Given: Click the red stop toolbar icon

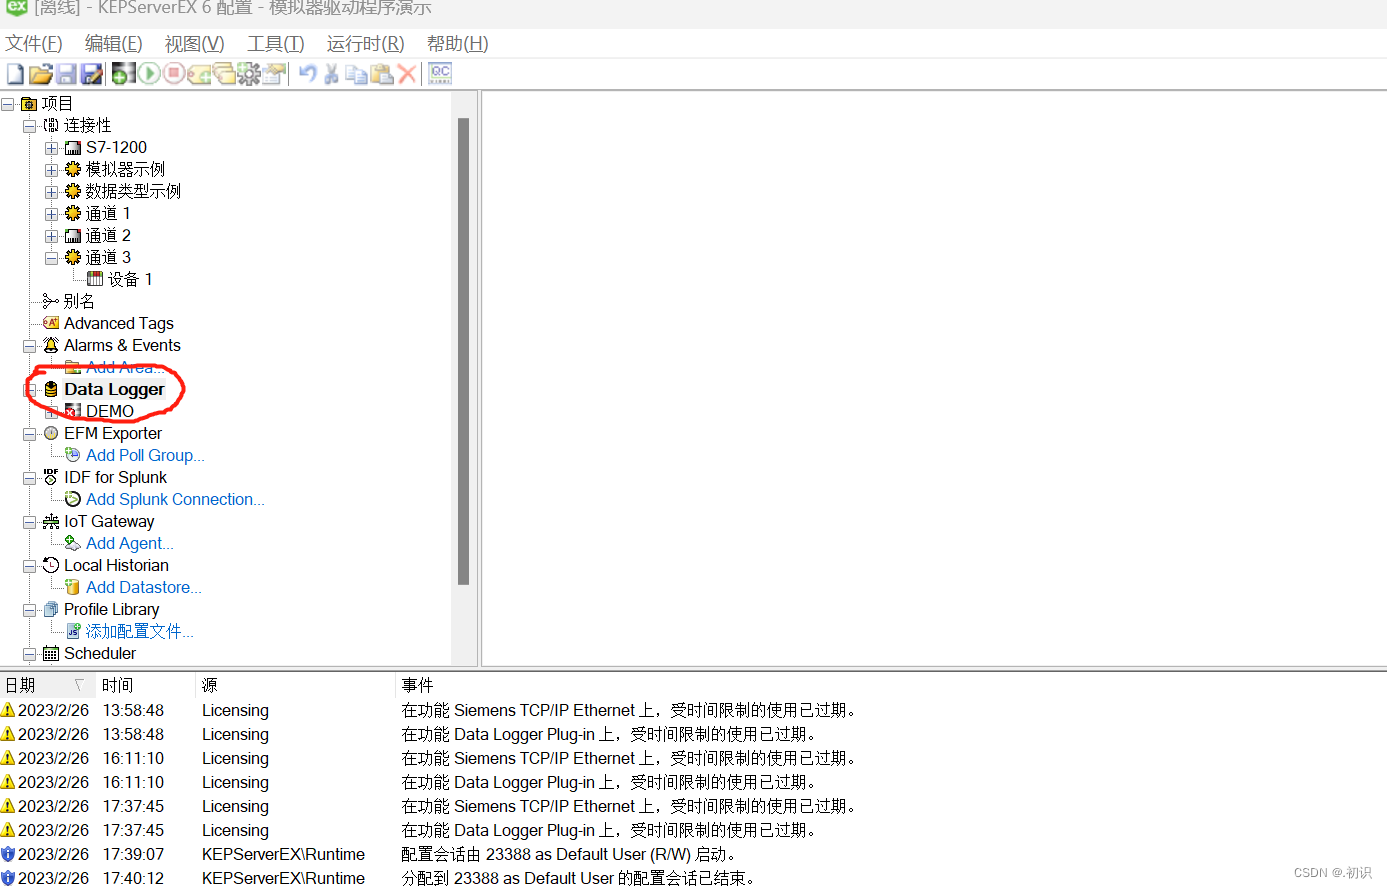Looking at the screenshot, I should tap(174, 74).
